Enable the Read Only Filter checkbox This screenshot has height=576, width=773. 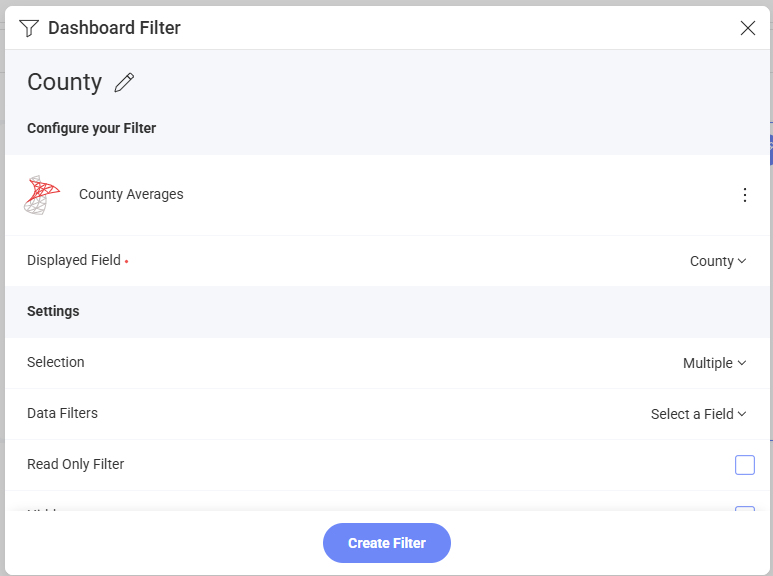(x=744, y=465)
